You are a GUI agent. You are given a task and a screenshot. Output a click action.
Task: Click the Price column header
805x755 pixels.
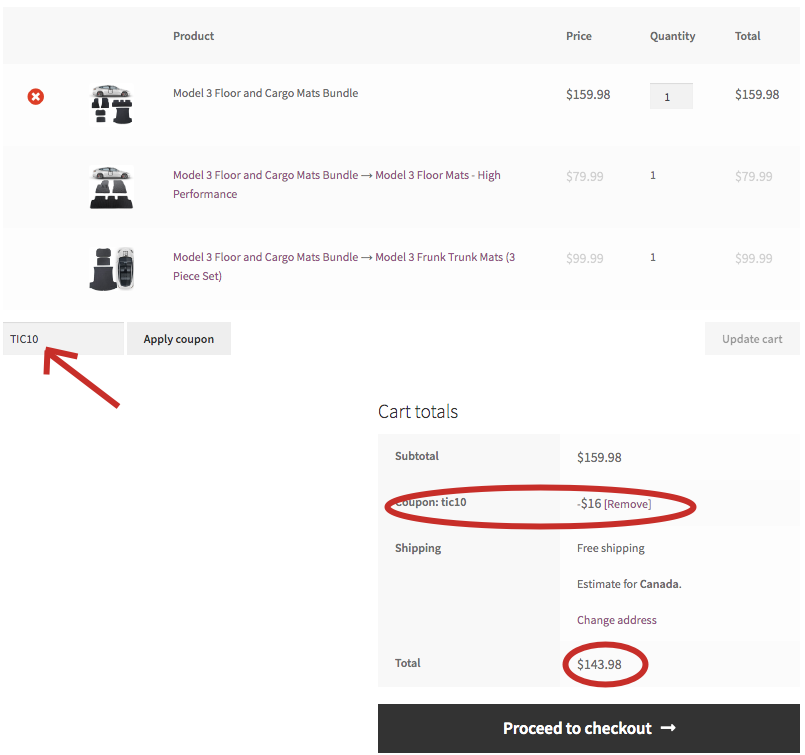[578, 36]
